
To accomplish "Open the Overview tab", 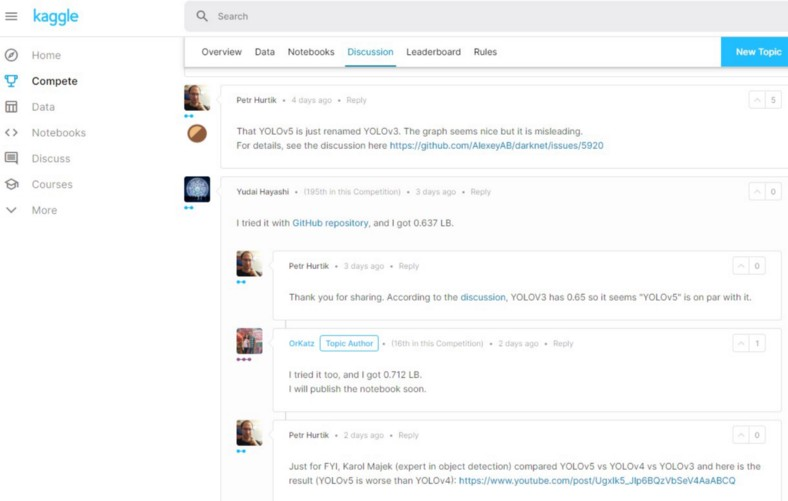I will pos(221,52).
